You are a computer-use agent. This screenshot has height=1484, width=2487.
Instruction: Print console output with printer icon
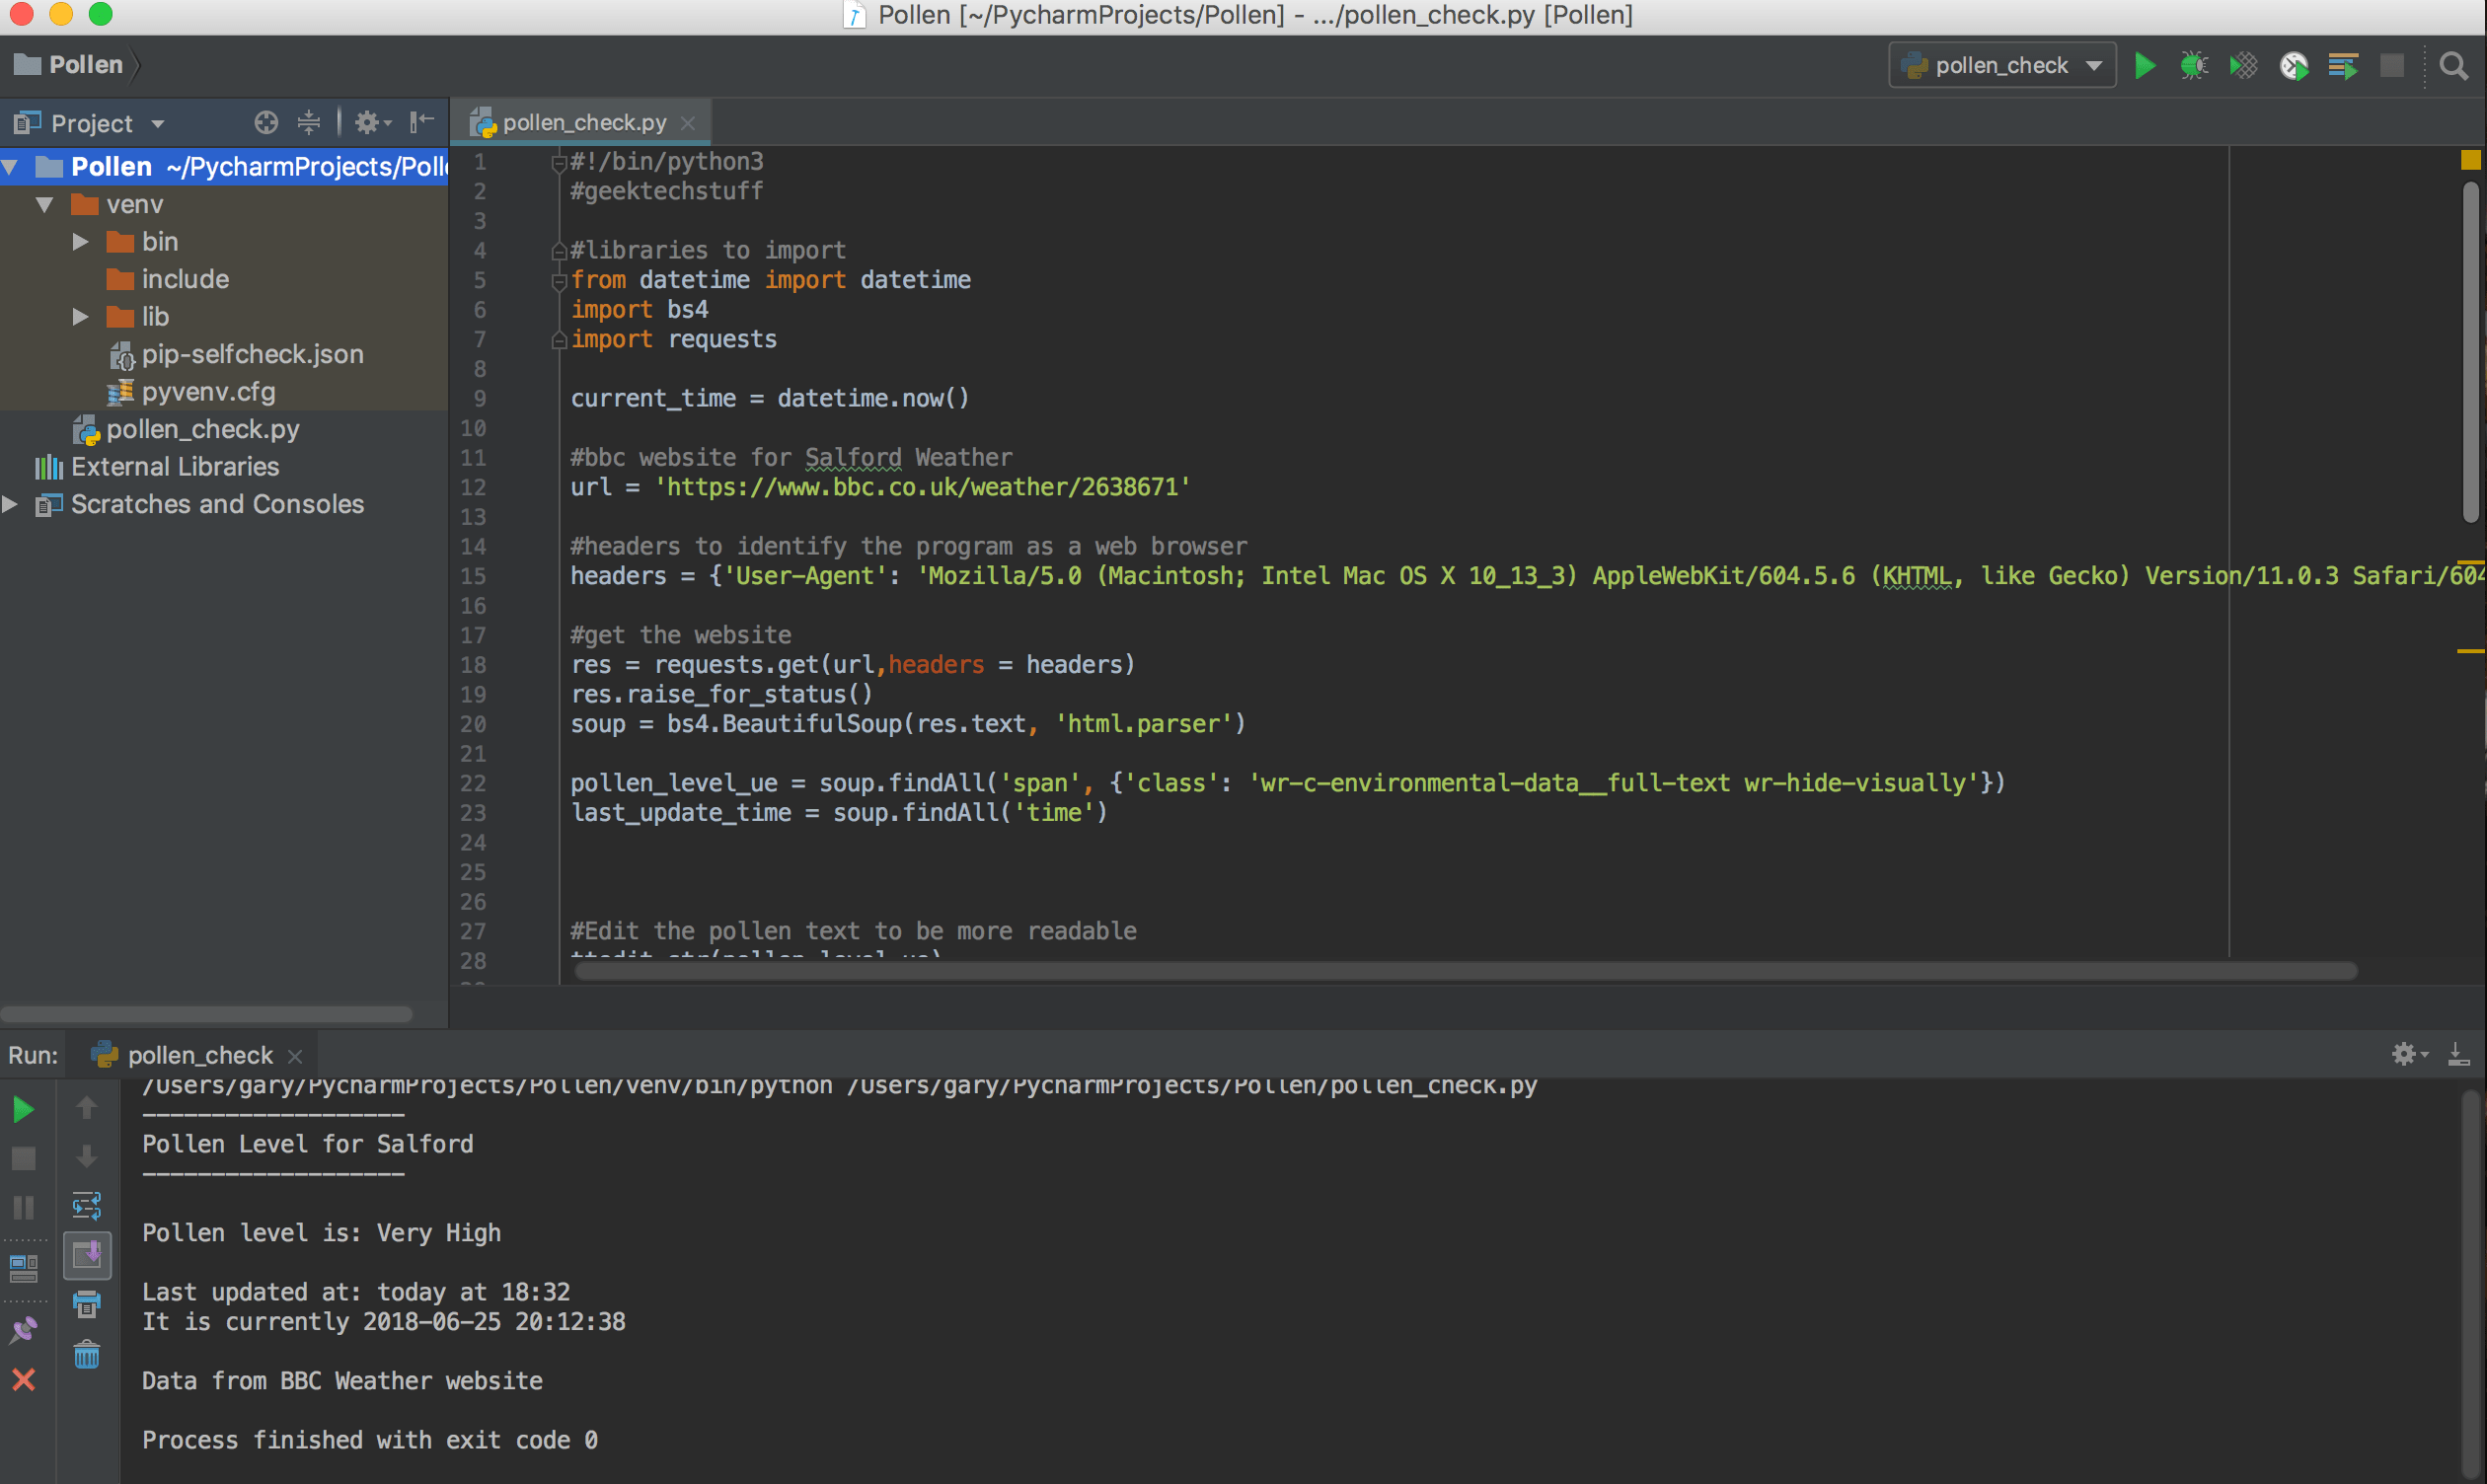87,1305
